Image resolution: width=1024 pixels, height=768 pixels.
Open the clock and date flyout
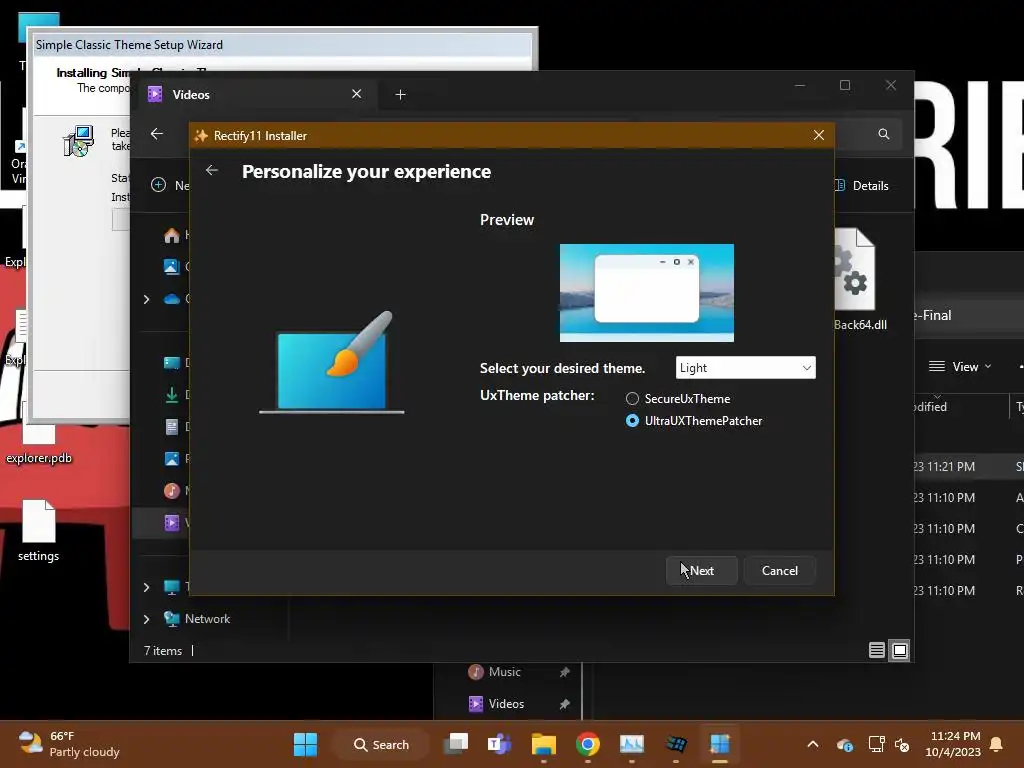tap(953, 744)
